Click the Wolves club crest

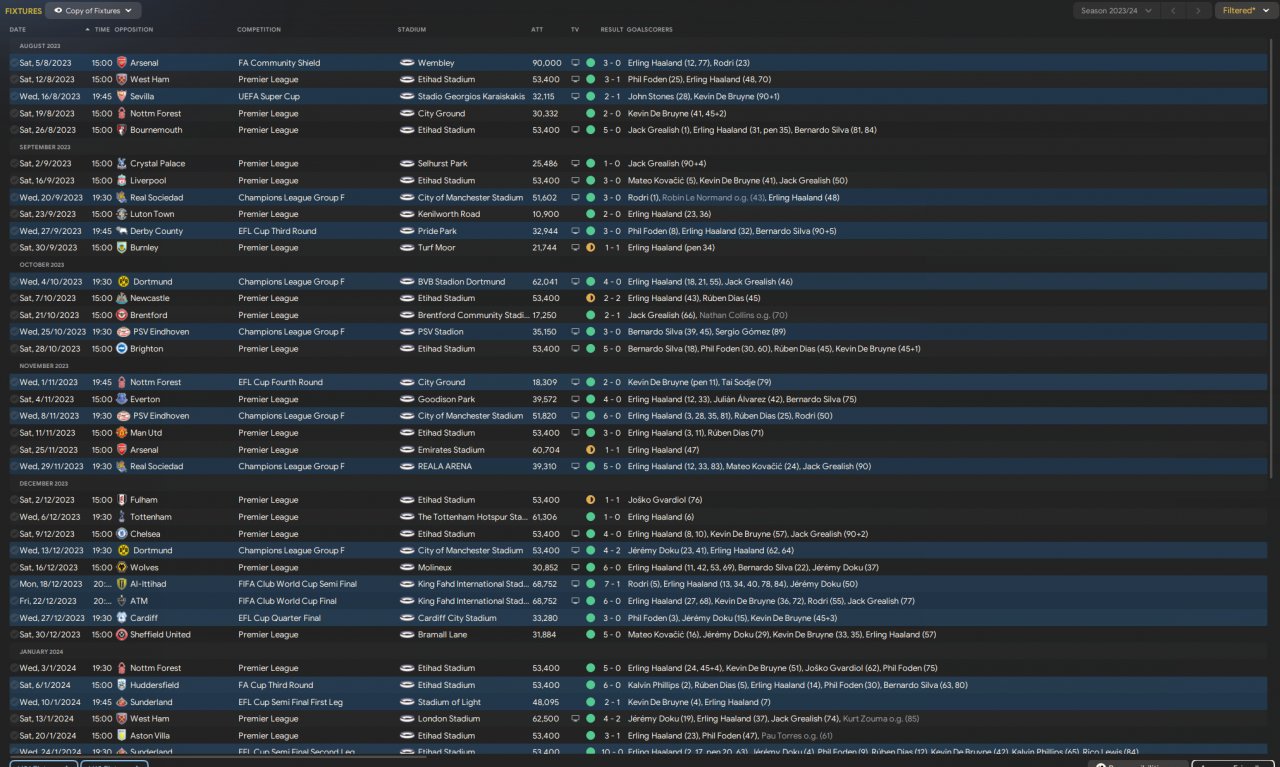[x=122, y=567]
